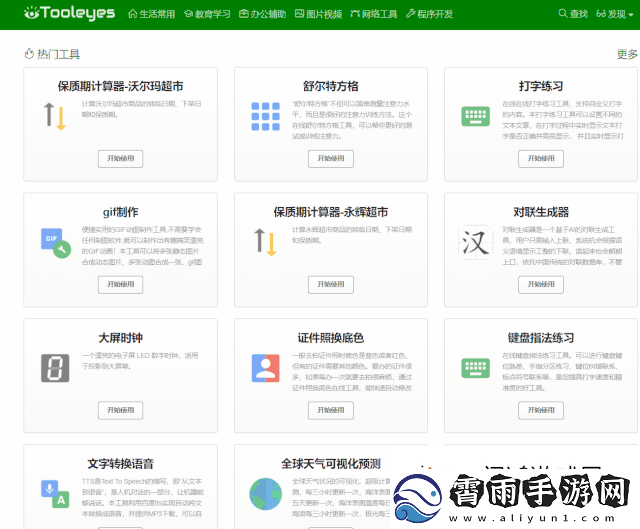Viewport: 640px width, 529px height.
Task: Open the 大屏时钟 title
Action: point(120,338)
